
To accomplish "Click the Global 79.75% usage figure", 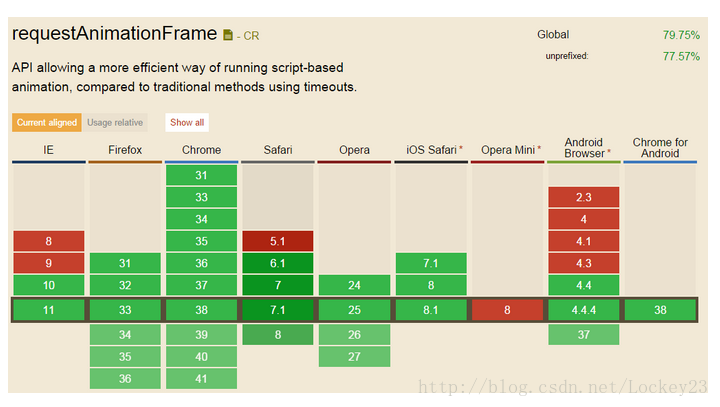I will (680, 35).
